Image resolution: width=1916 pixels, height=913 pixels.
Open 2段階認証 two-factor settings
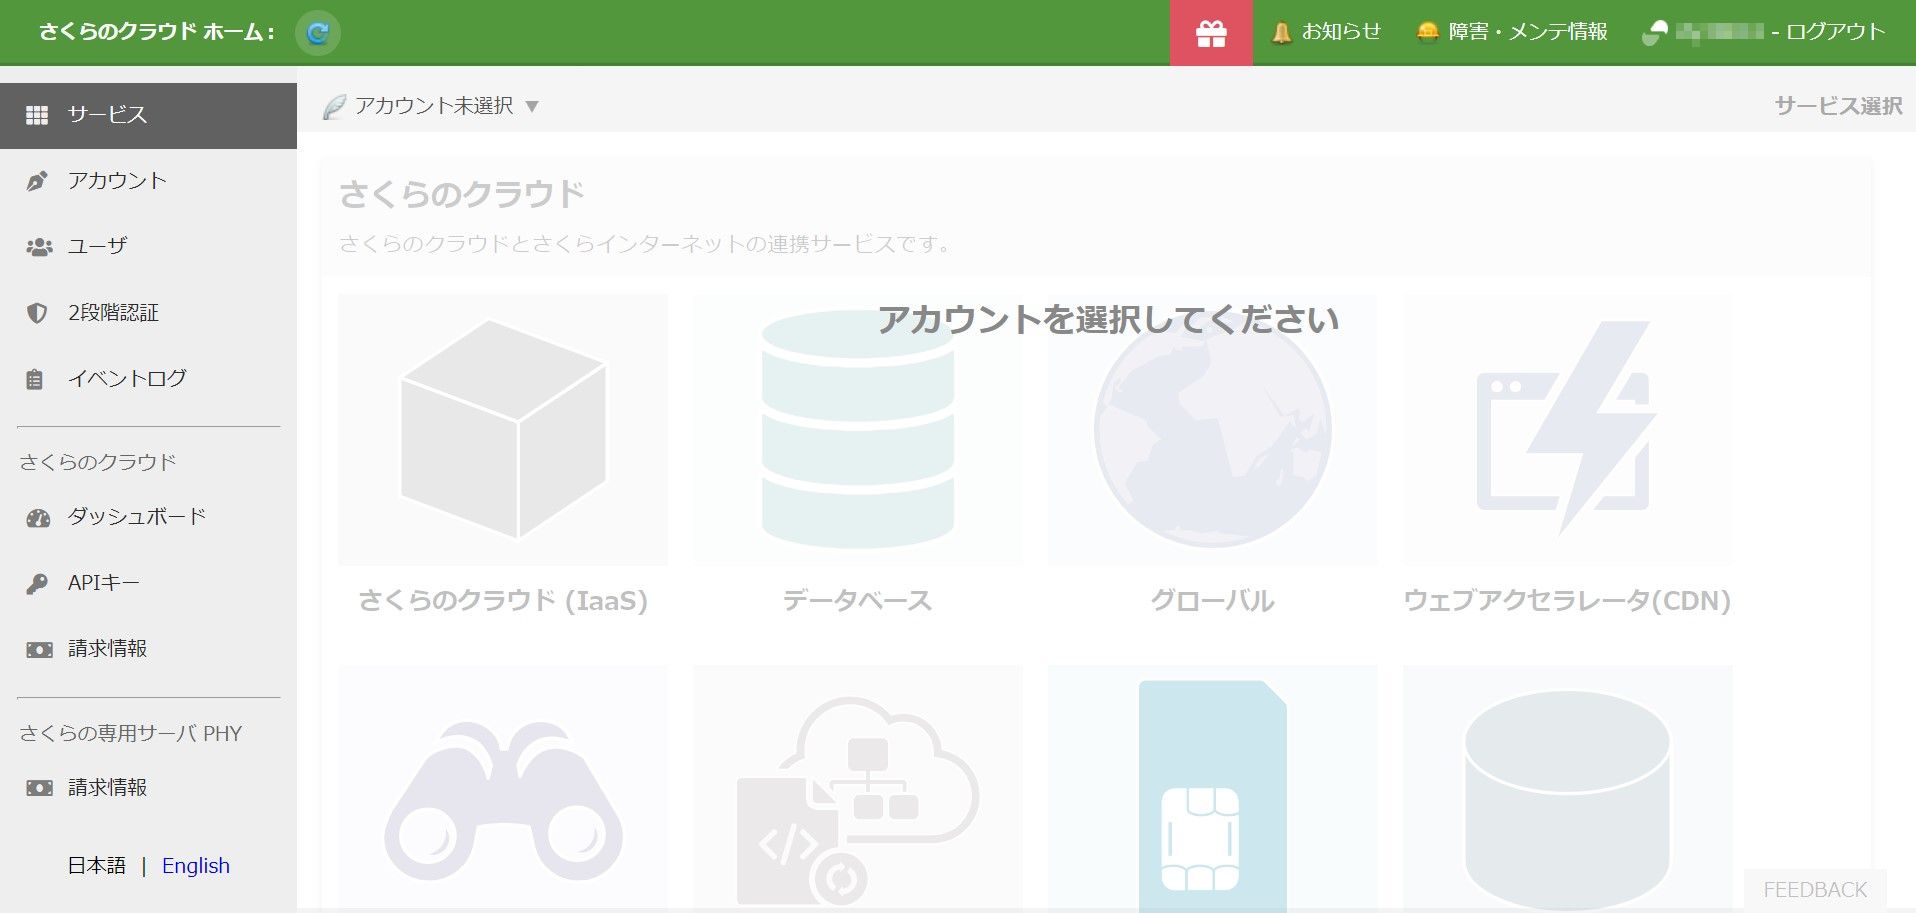pyautogui.click(x=112, y=313)
